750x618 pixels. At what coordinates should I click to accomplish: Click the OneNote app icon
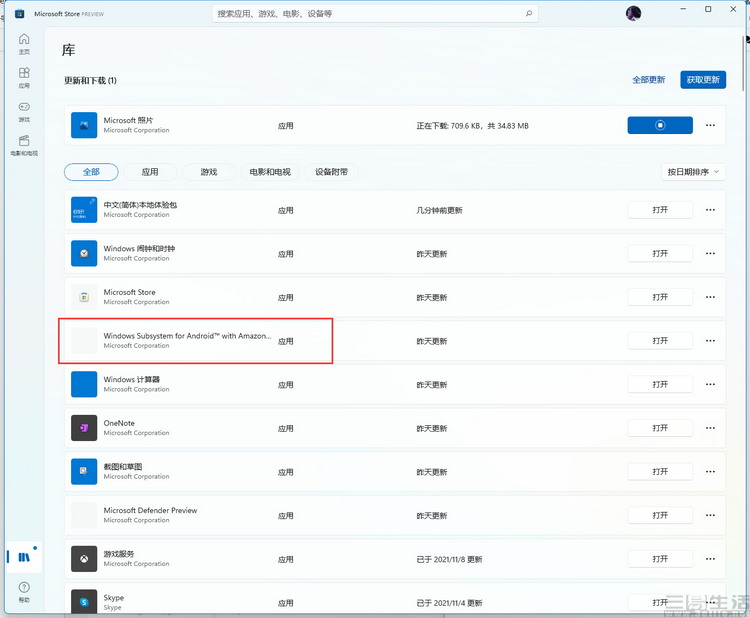click(84, 428)
